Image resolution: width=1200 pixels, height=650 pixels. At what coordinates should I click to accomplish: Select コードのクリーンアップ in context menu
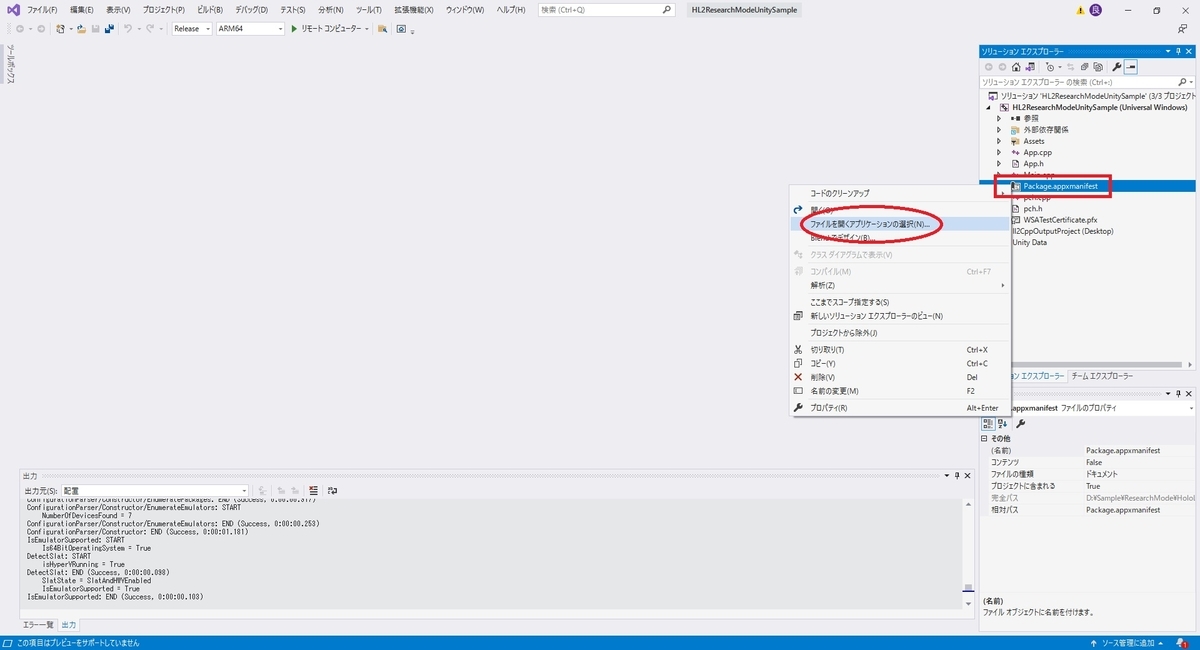pos(840,193)
